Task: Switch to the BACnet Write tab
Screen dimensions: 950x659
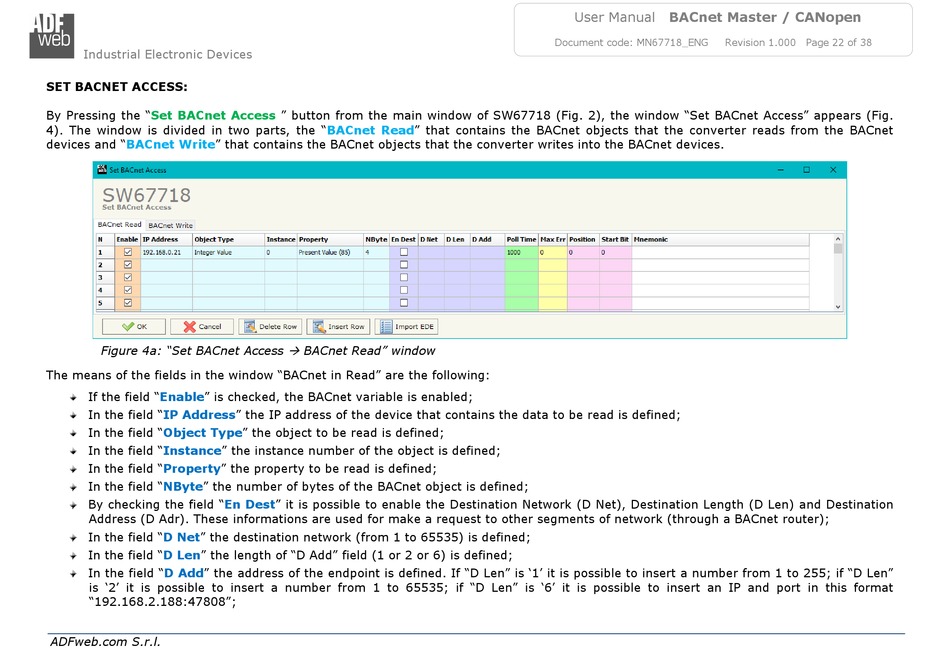Action: 170,225
